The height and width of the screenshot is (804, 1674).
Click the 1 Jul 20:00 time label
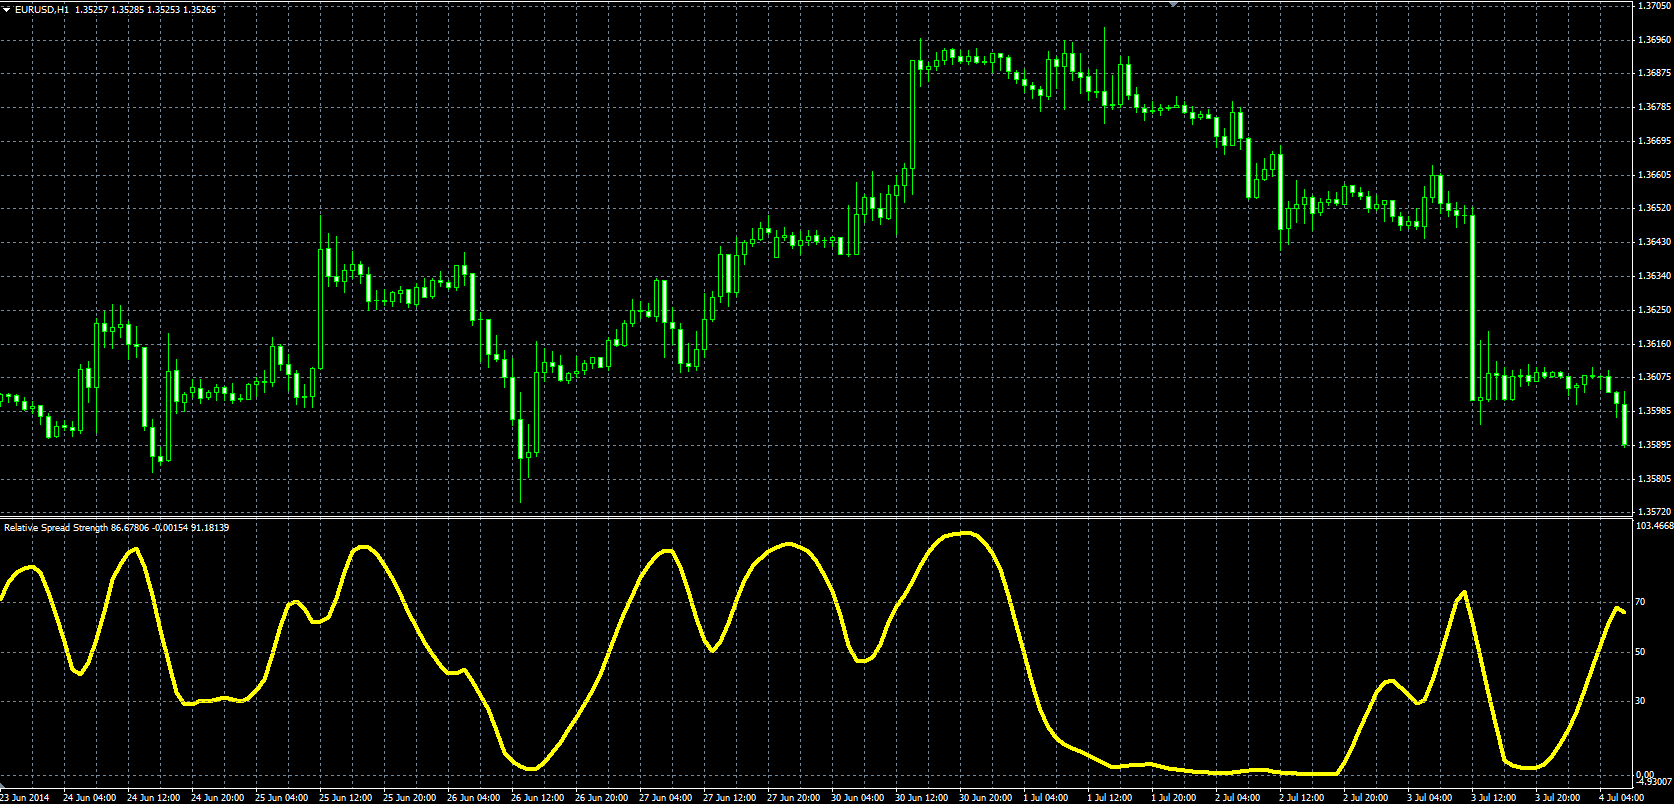coord(1176,798)
